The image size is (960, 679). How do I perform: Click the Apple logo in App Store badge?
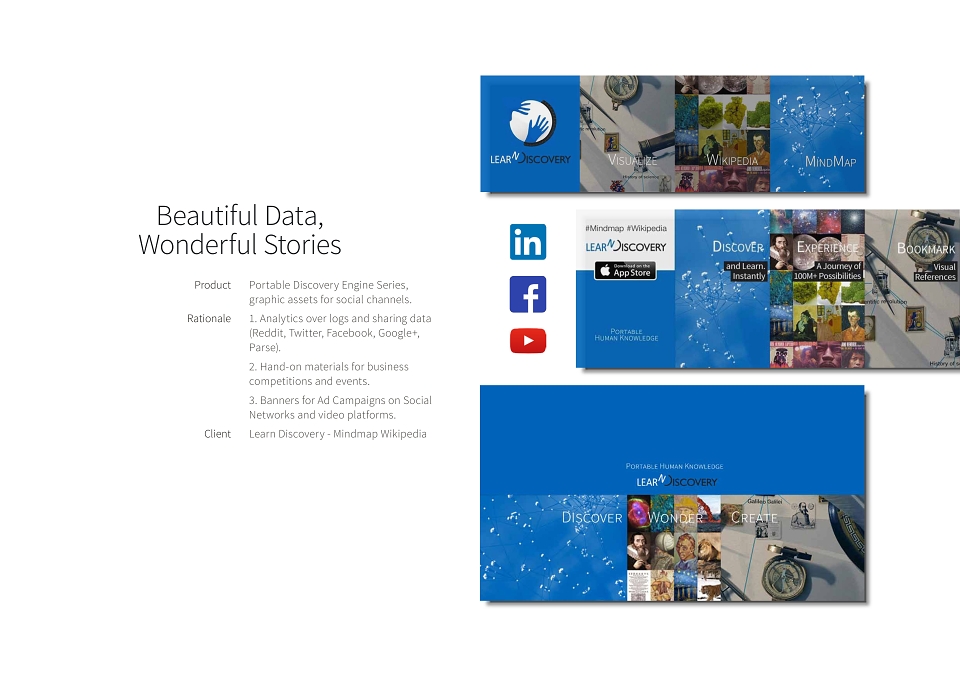(x=605, y=271)
